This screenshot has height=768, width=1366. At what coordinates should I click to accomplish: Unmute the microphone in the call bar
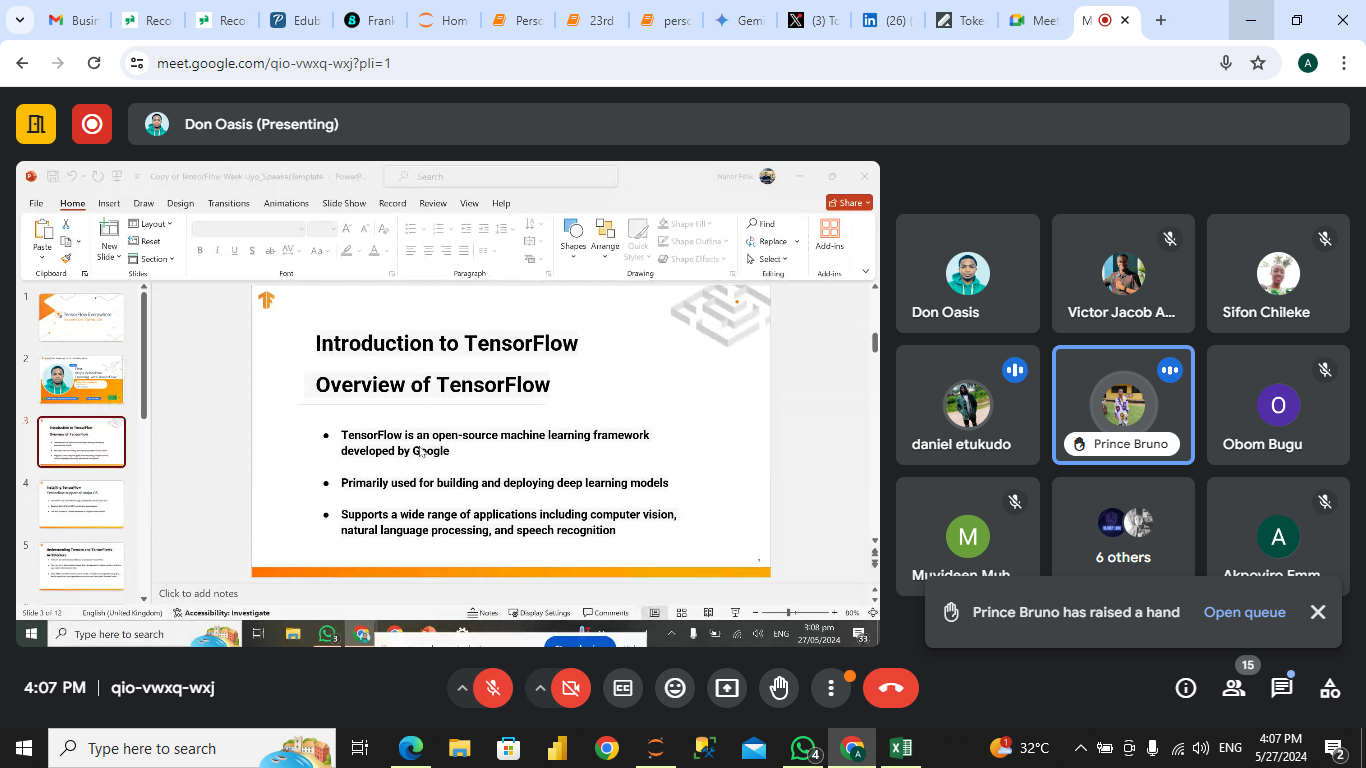492,688
